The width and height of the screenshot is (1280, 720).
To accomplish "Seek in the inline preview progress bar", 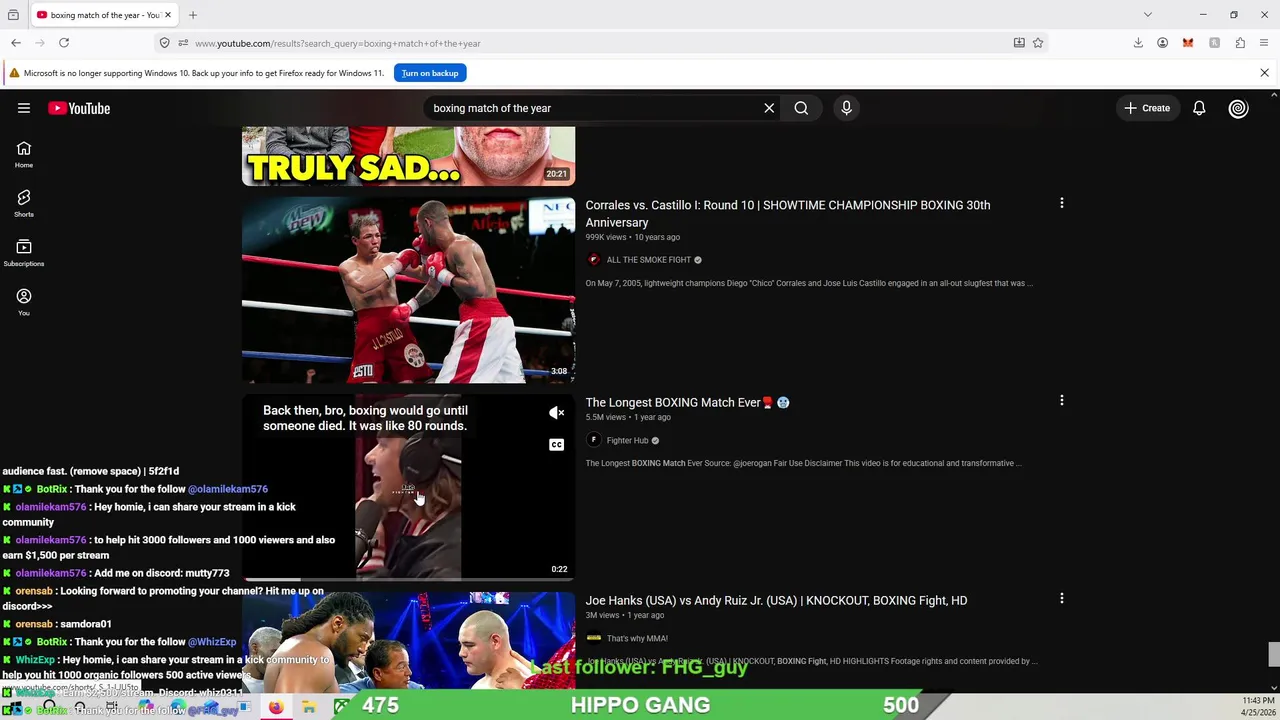I will tap(408, 579).
